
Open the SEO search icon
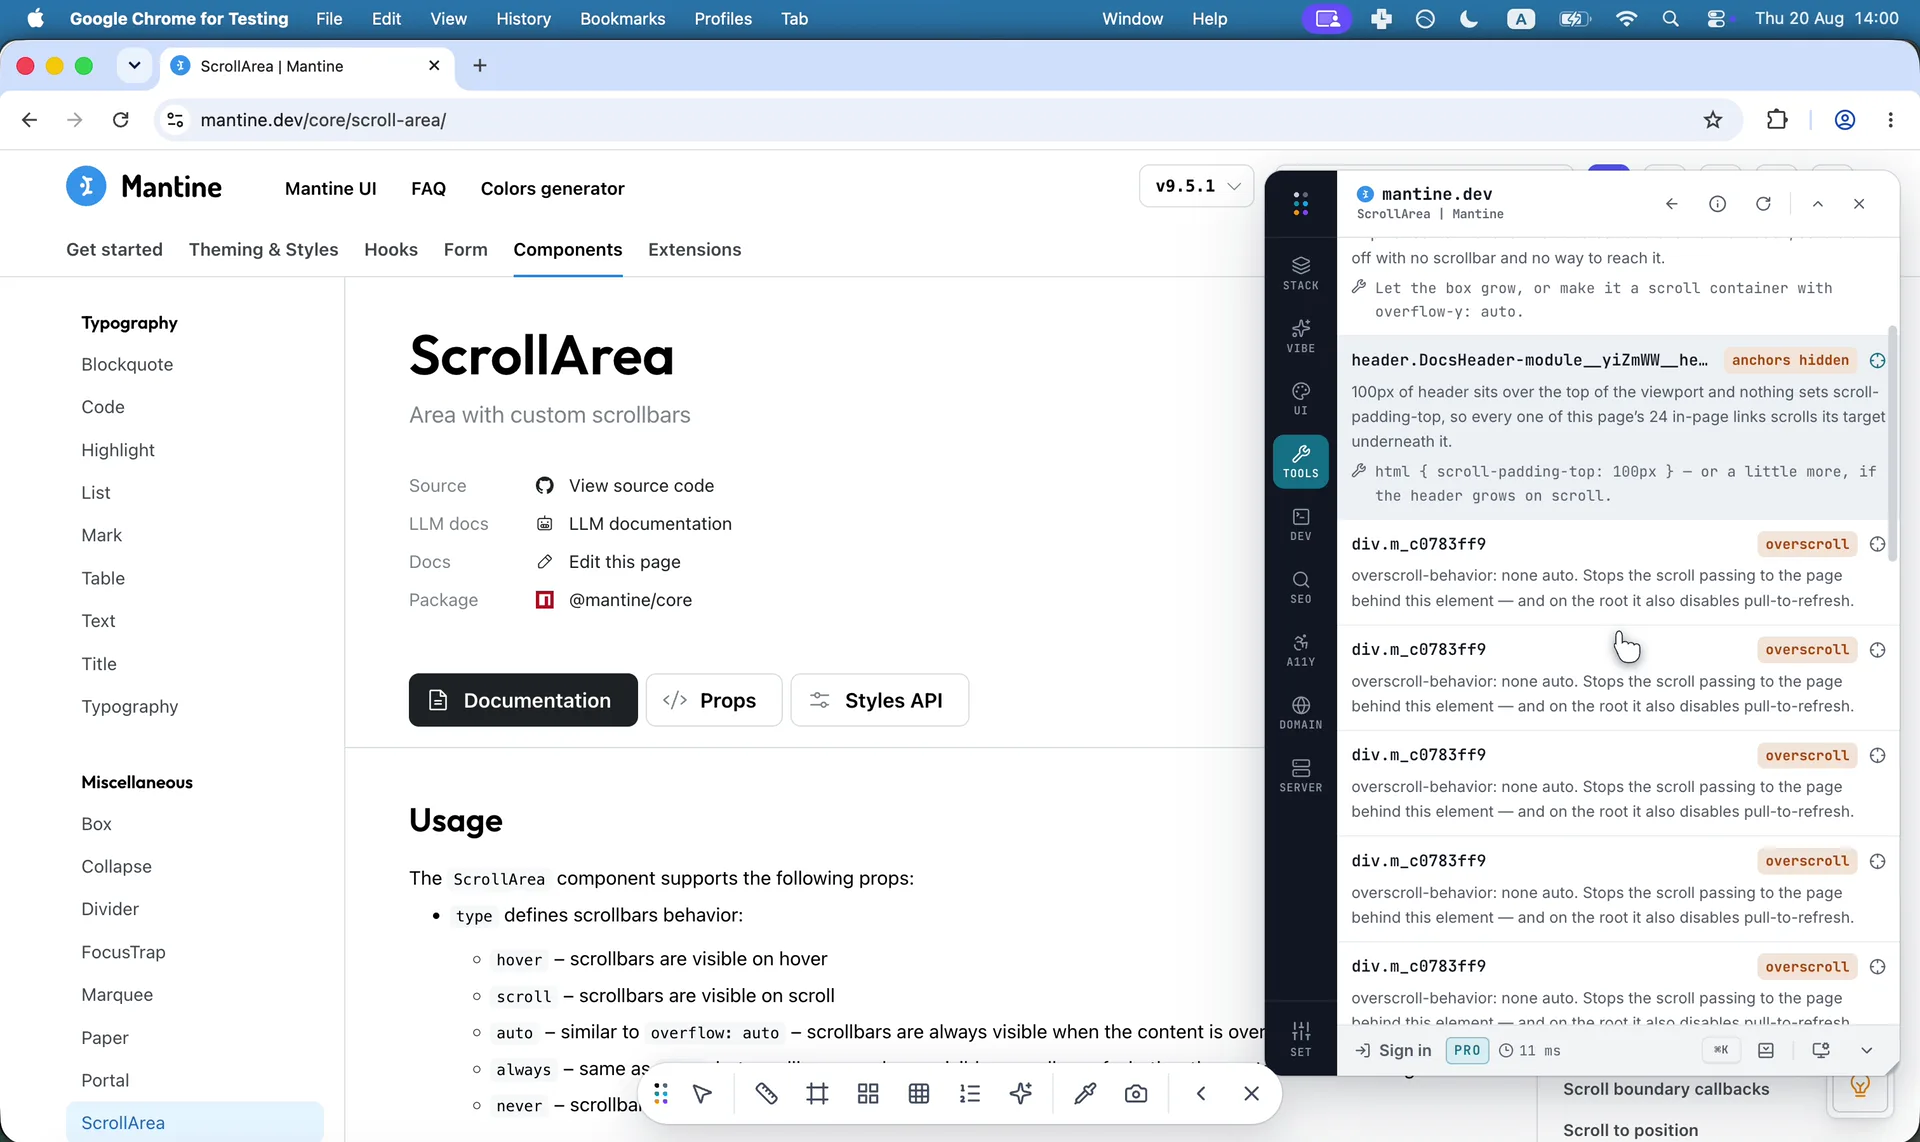click(1300, 587)
